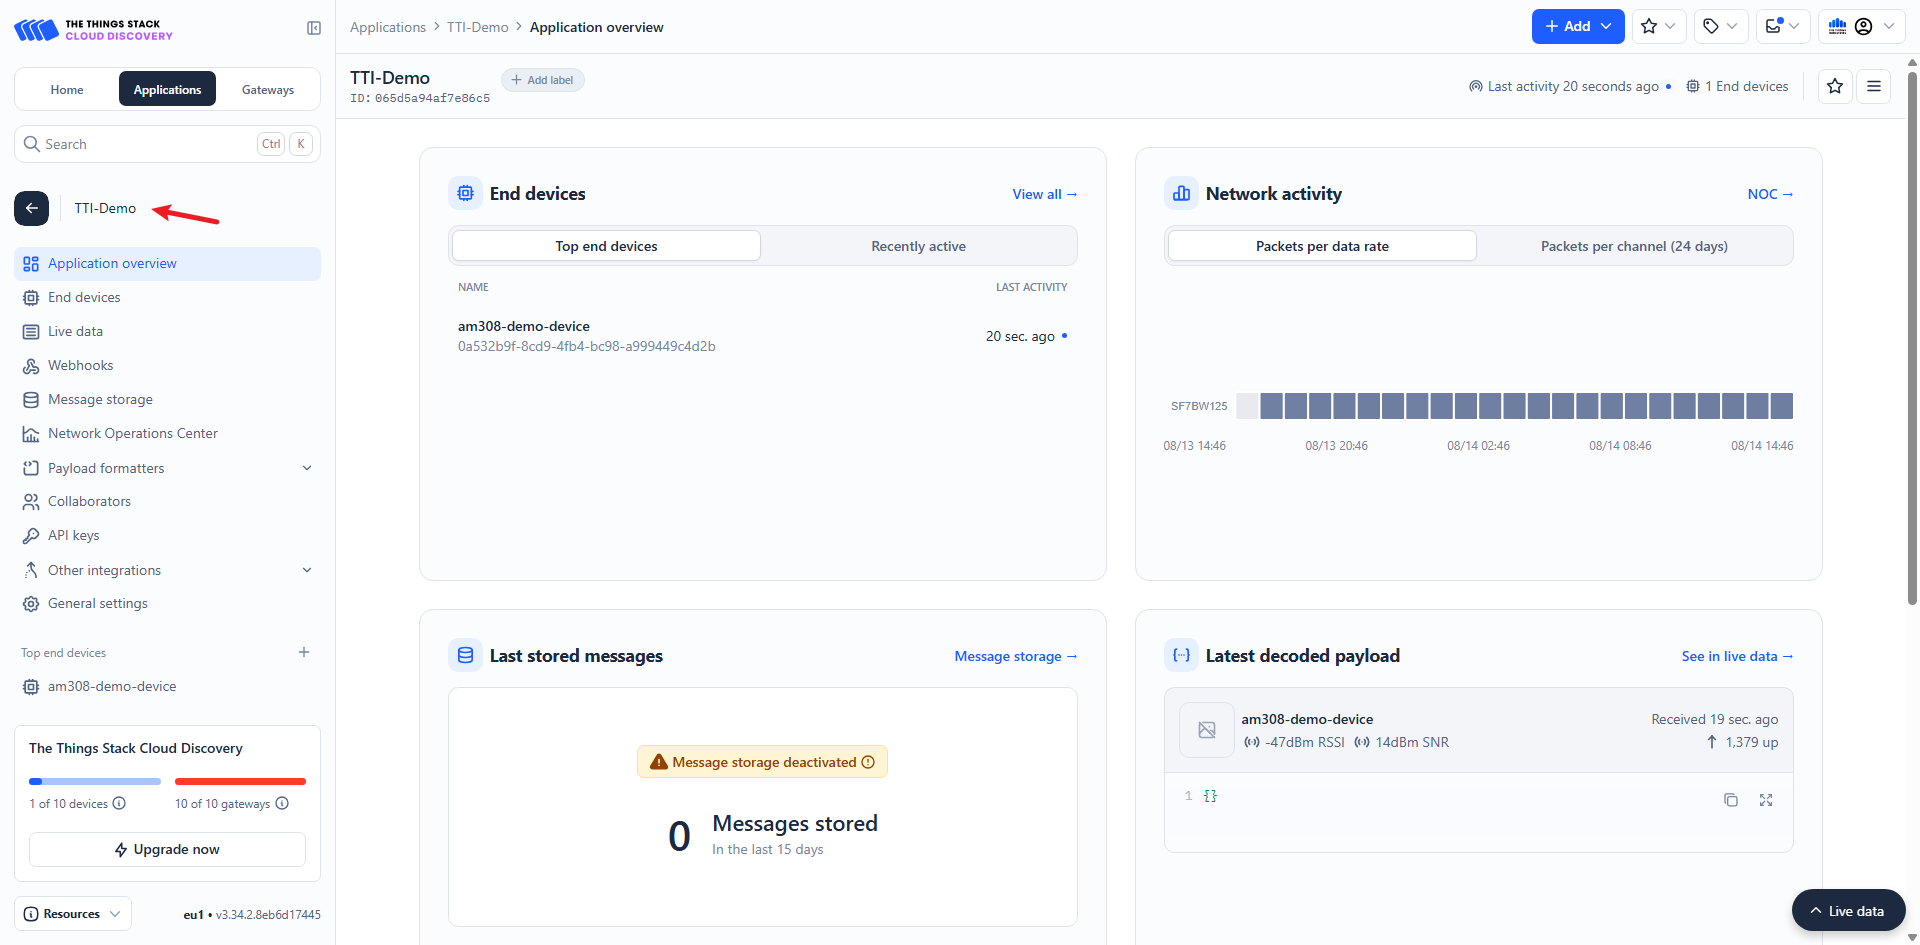The width and height of the screenshot is (1920, 945).
Task: Select the Applications tab
Action: pyautogui.click(x=167, y=89)
